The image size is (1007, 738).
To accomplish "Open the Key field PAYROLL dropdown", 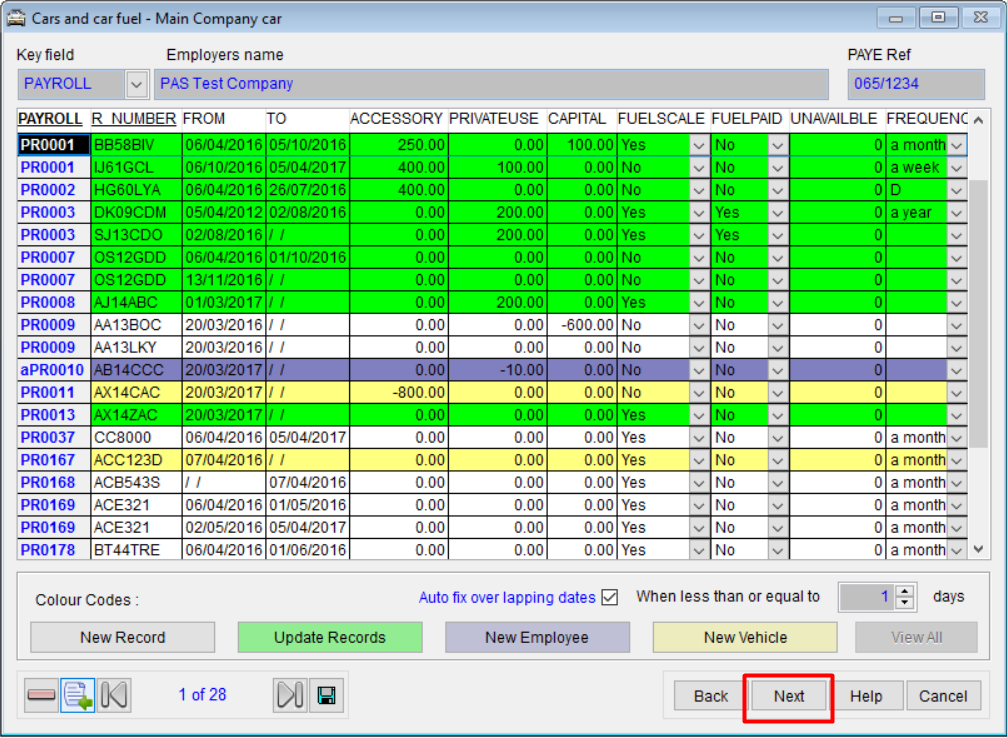I will point(136,84).
